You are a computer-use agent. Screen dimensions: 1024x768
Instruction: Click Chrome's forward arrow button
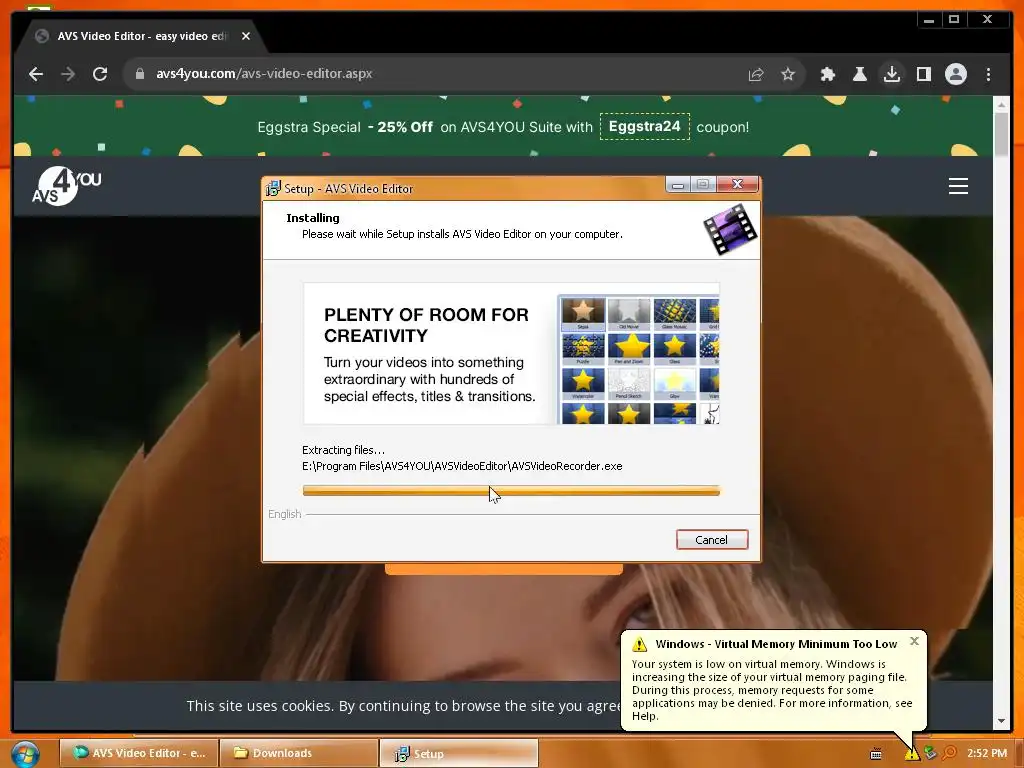(x=68, y=74)
